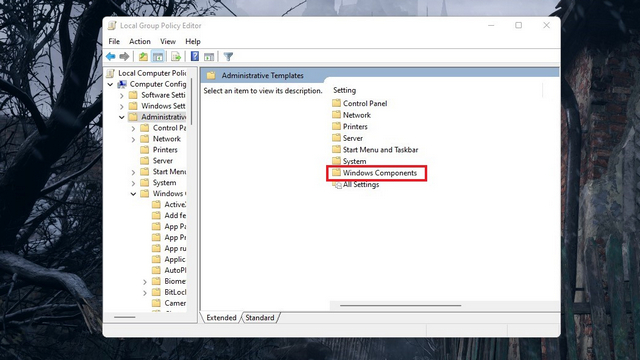
Task: Collapse the Windows Components tree node
Action: pyautogui.click(x=133, y=194)
